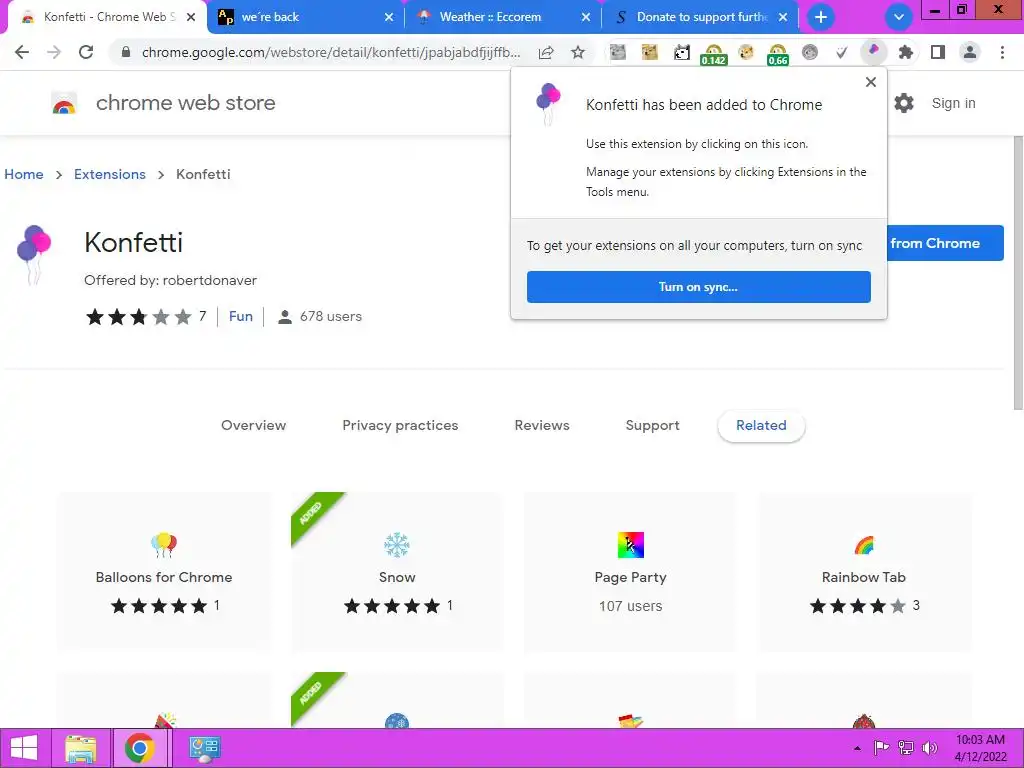1024x768 pixels.
Task: Open web store settings gear
Action: pyautogui.click(x=904, y=103)
